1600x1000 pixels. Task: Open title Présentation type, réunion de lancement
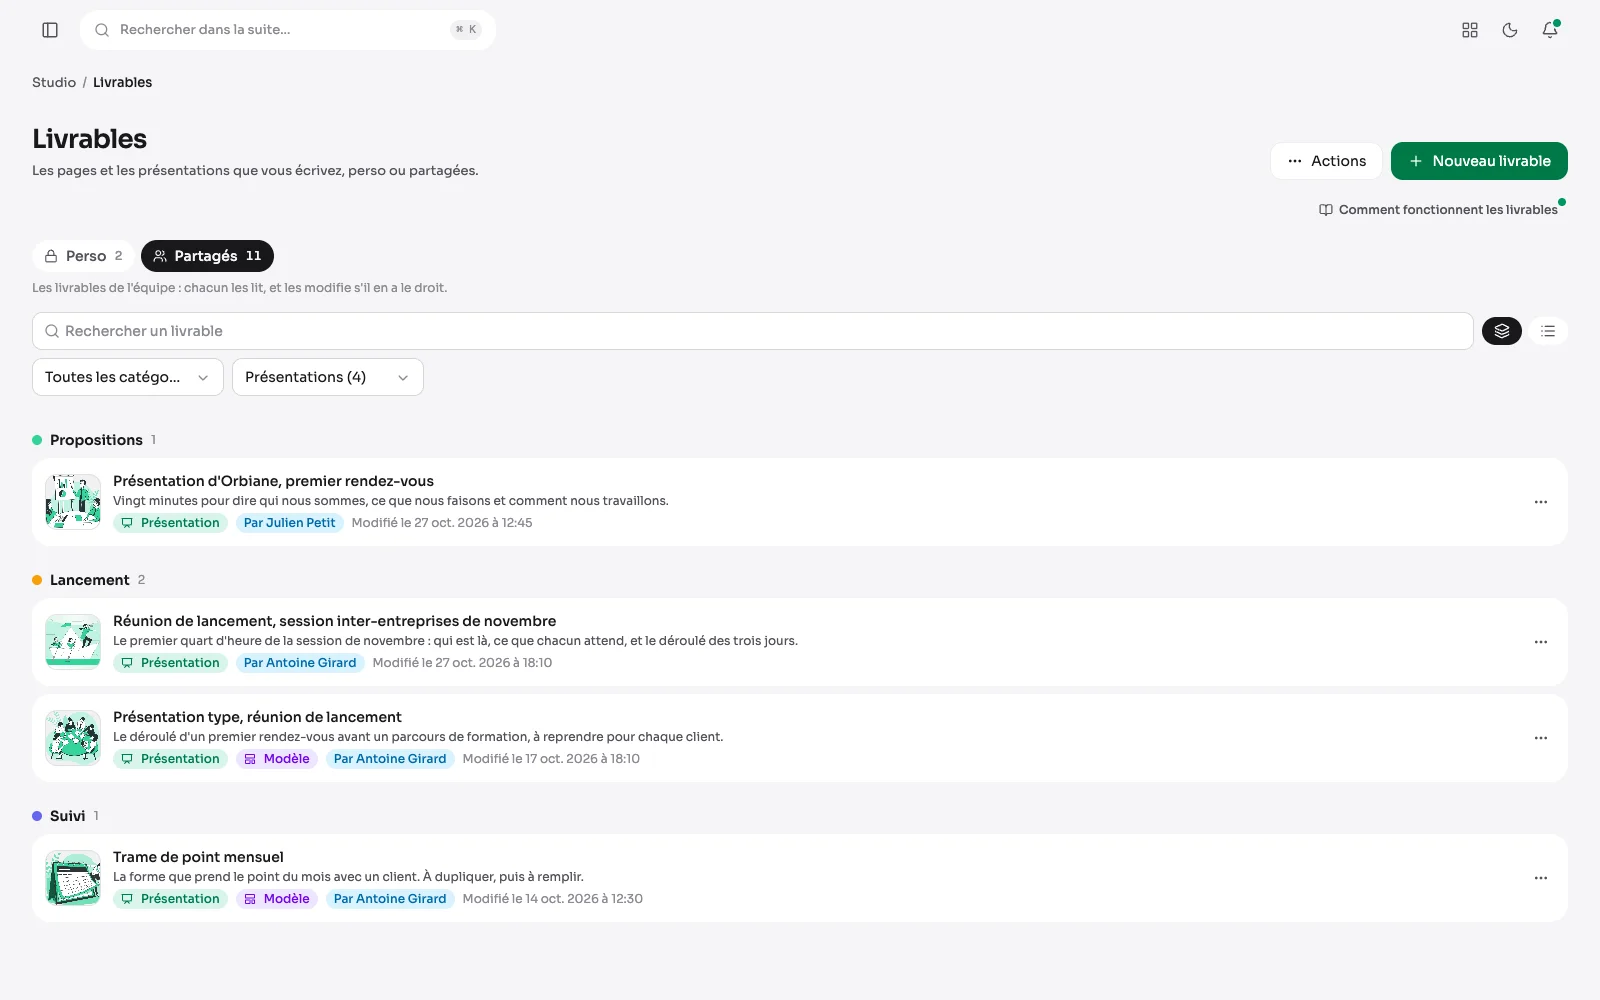pyautogui.click(x=257, y=717)
